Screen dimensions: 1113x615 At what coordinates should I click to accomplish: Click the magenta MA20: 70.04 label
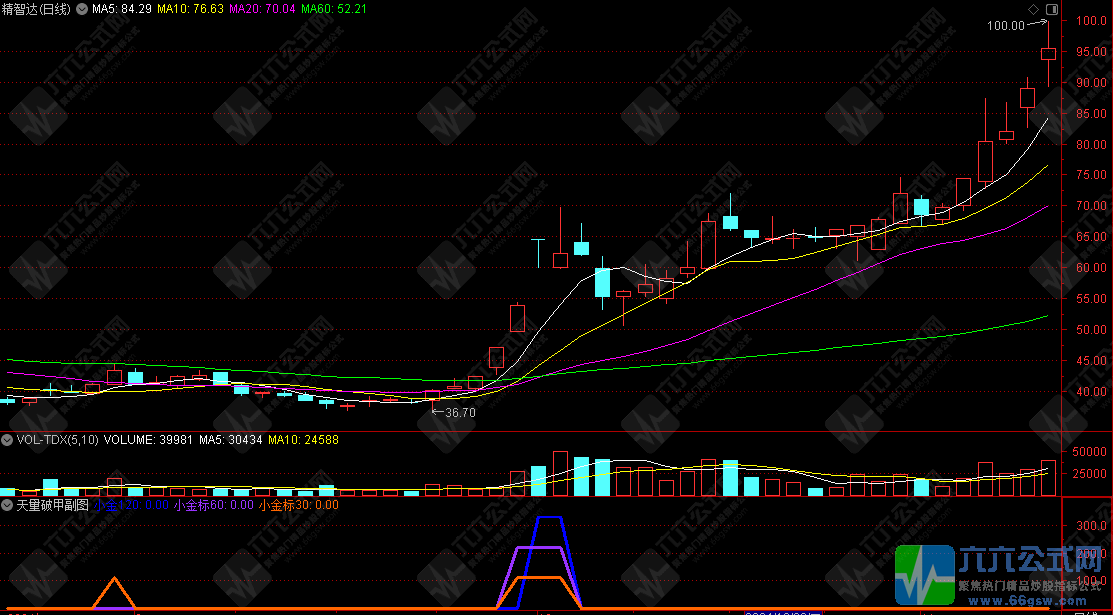tap(262, 10)
